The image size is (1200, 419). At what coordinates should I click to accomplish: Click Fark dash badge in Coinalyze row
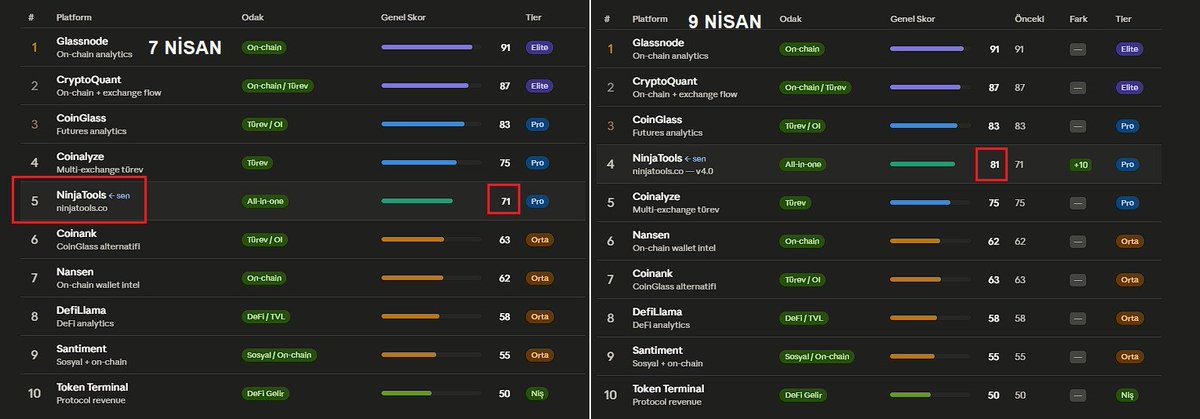pos(1078,202)
